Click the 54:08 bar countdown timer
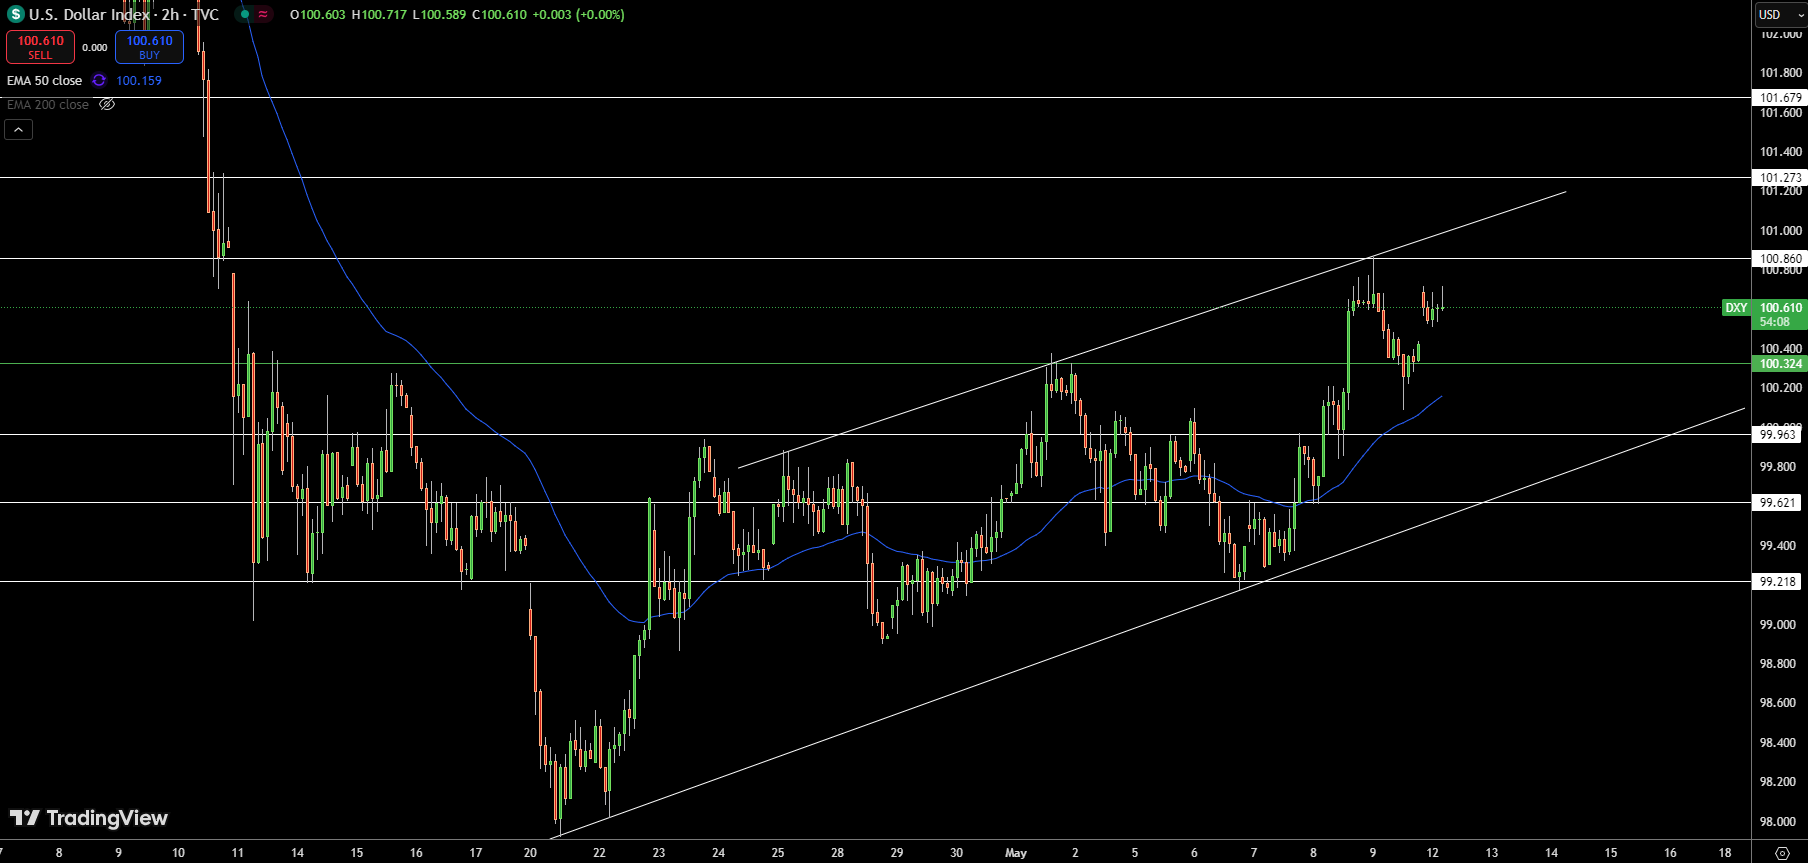The width and height of the screenshot is (1808, 863). (x=1775, y=322)
